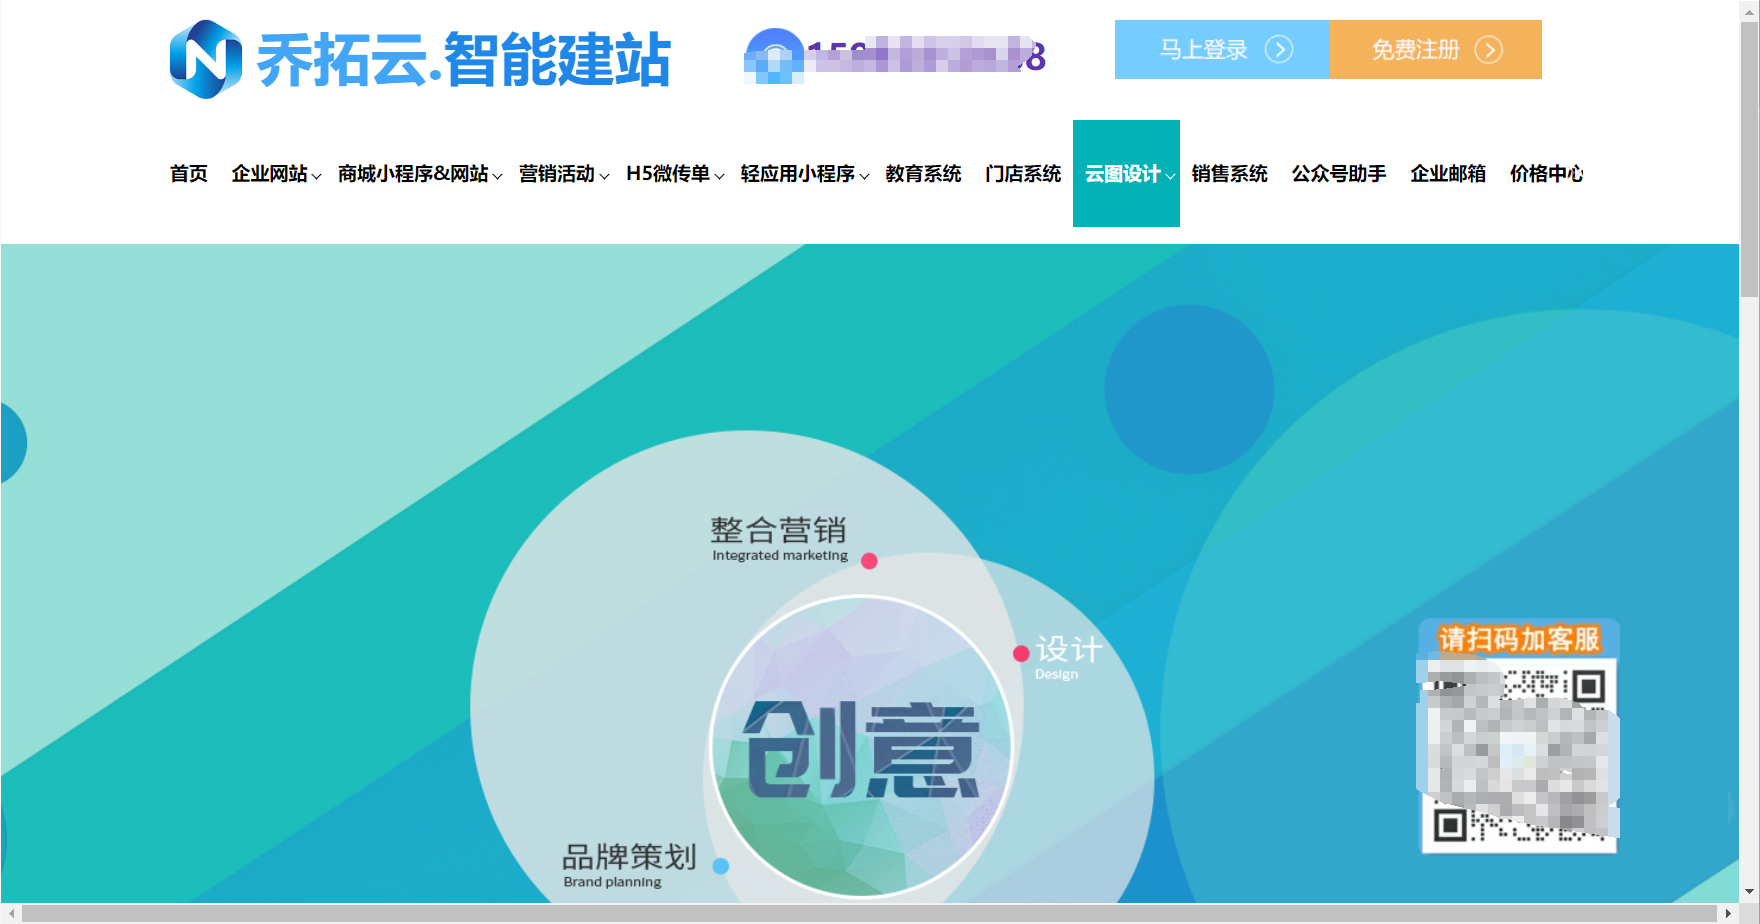
Task: Click the pink dot beside 整合营销
Action: tap(869, 561)
